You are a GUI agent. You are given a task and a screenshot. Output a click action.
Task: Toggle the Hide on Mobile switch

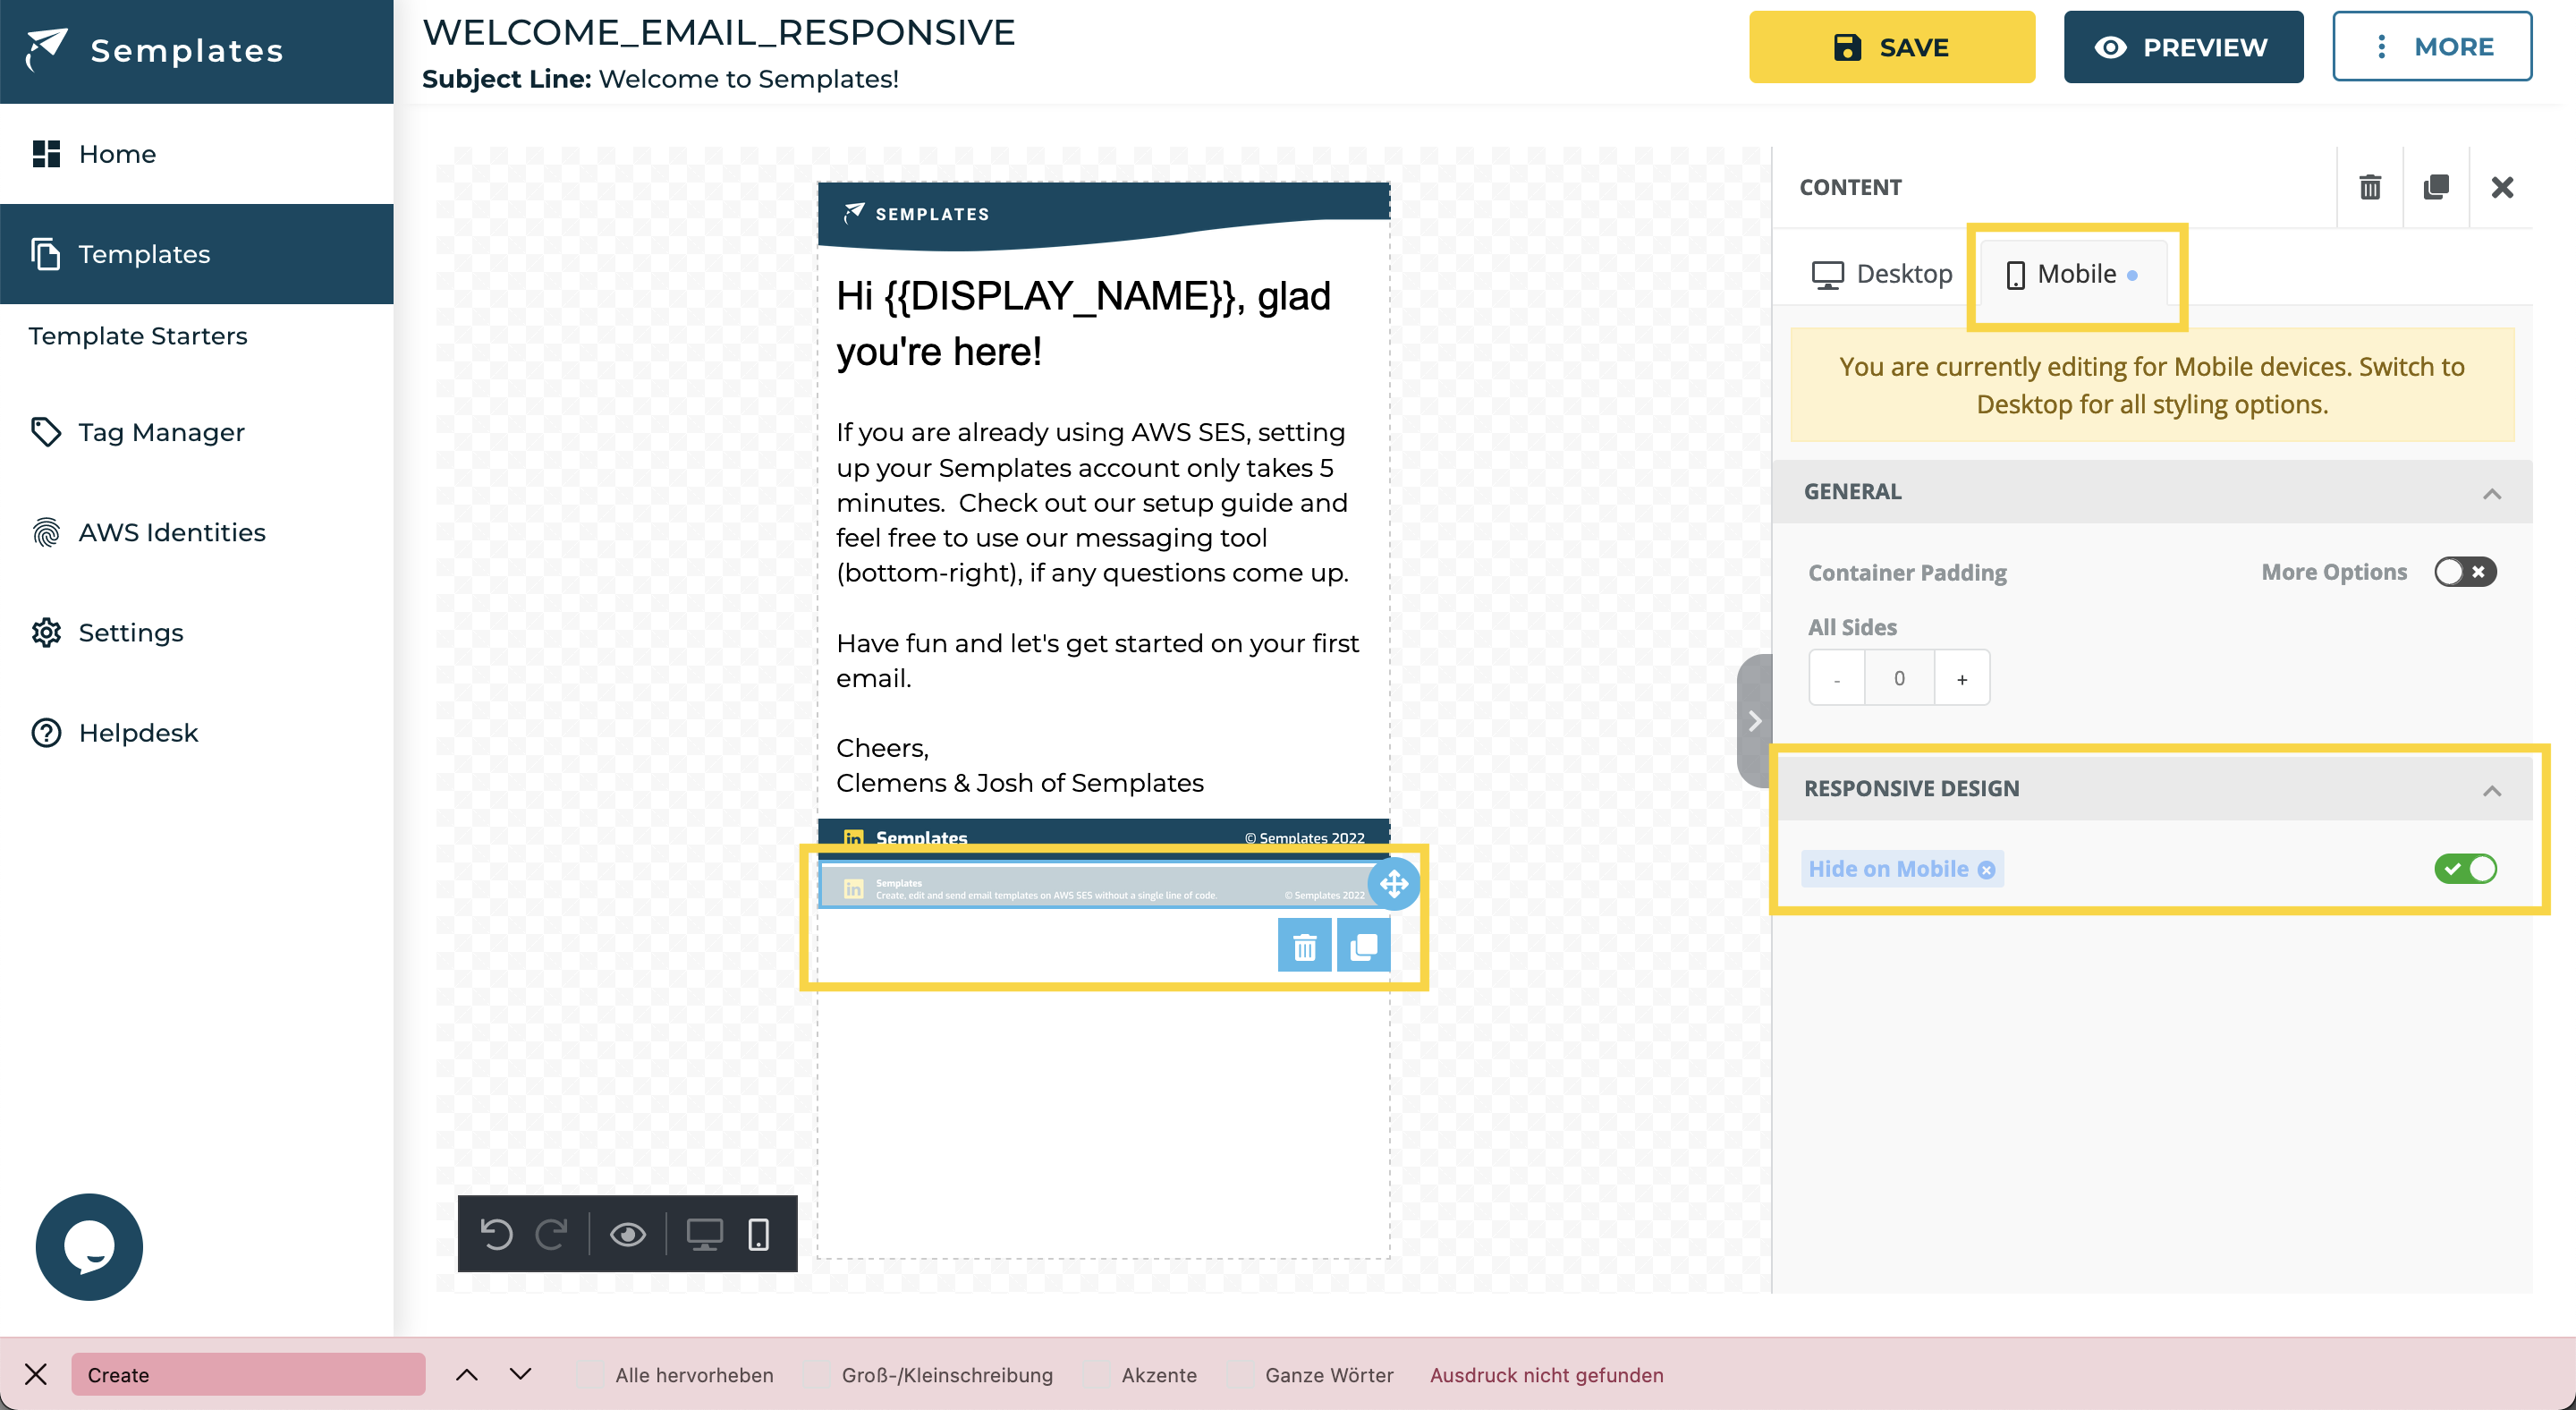coord(2465,868)
